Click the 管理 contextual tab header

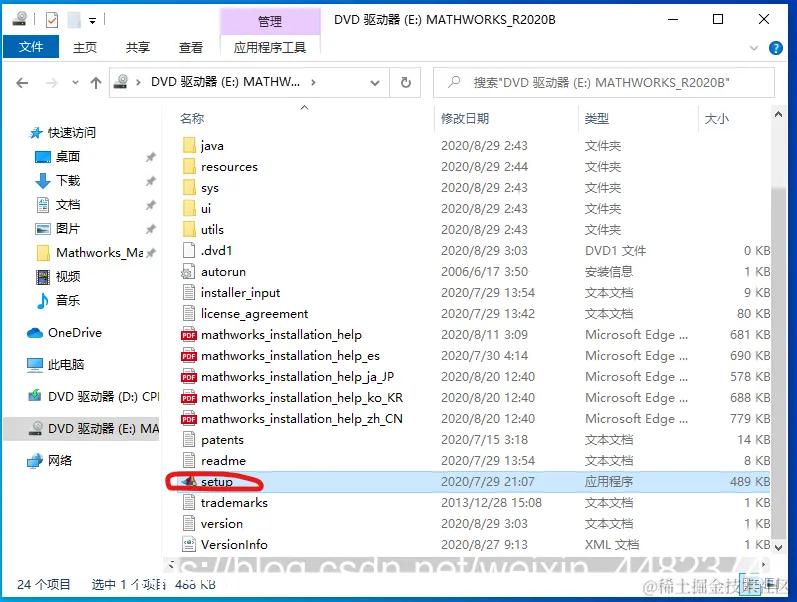coord(270,21)
